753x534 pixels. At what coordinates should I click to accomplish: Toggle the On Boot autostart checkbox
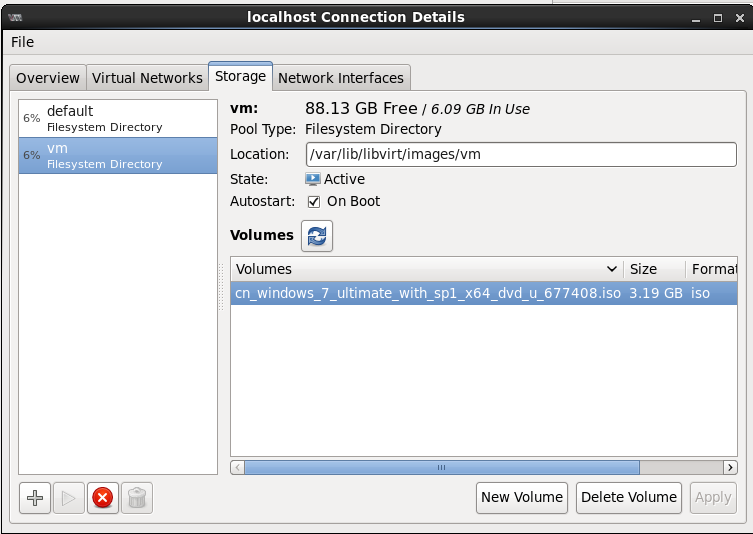click(314, 201)
